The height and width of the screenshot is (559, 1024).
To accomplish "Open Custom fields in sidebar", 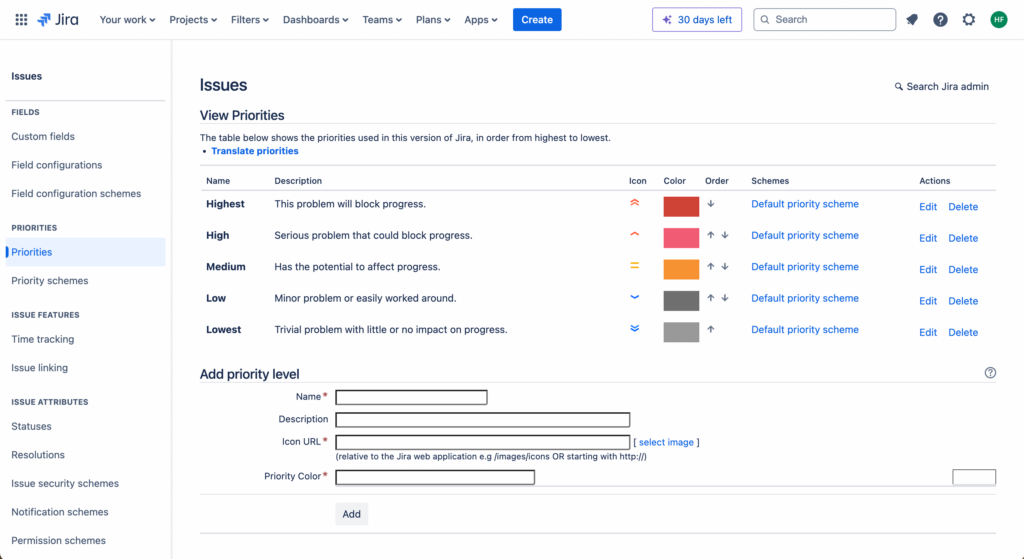I will 43,136.
